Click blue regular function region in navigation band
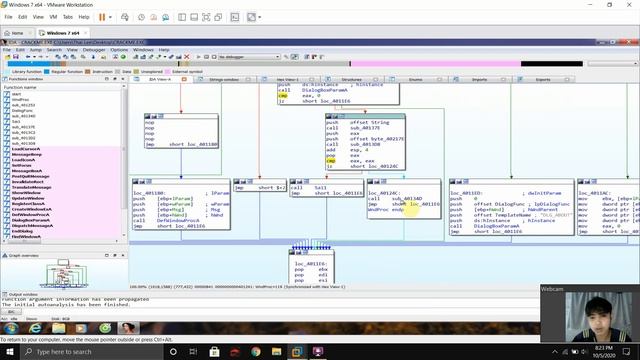The height and width of the screenshot is (360, 640). pyautogui.click(x=29, y=64)
